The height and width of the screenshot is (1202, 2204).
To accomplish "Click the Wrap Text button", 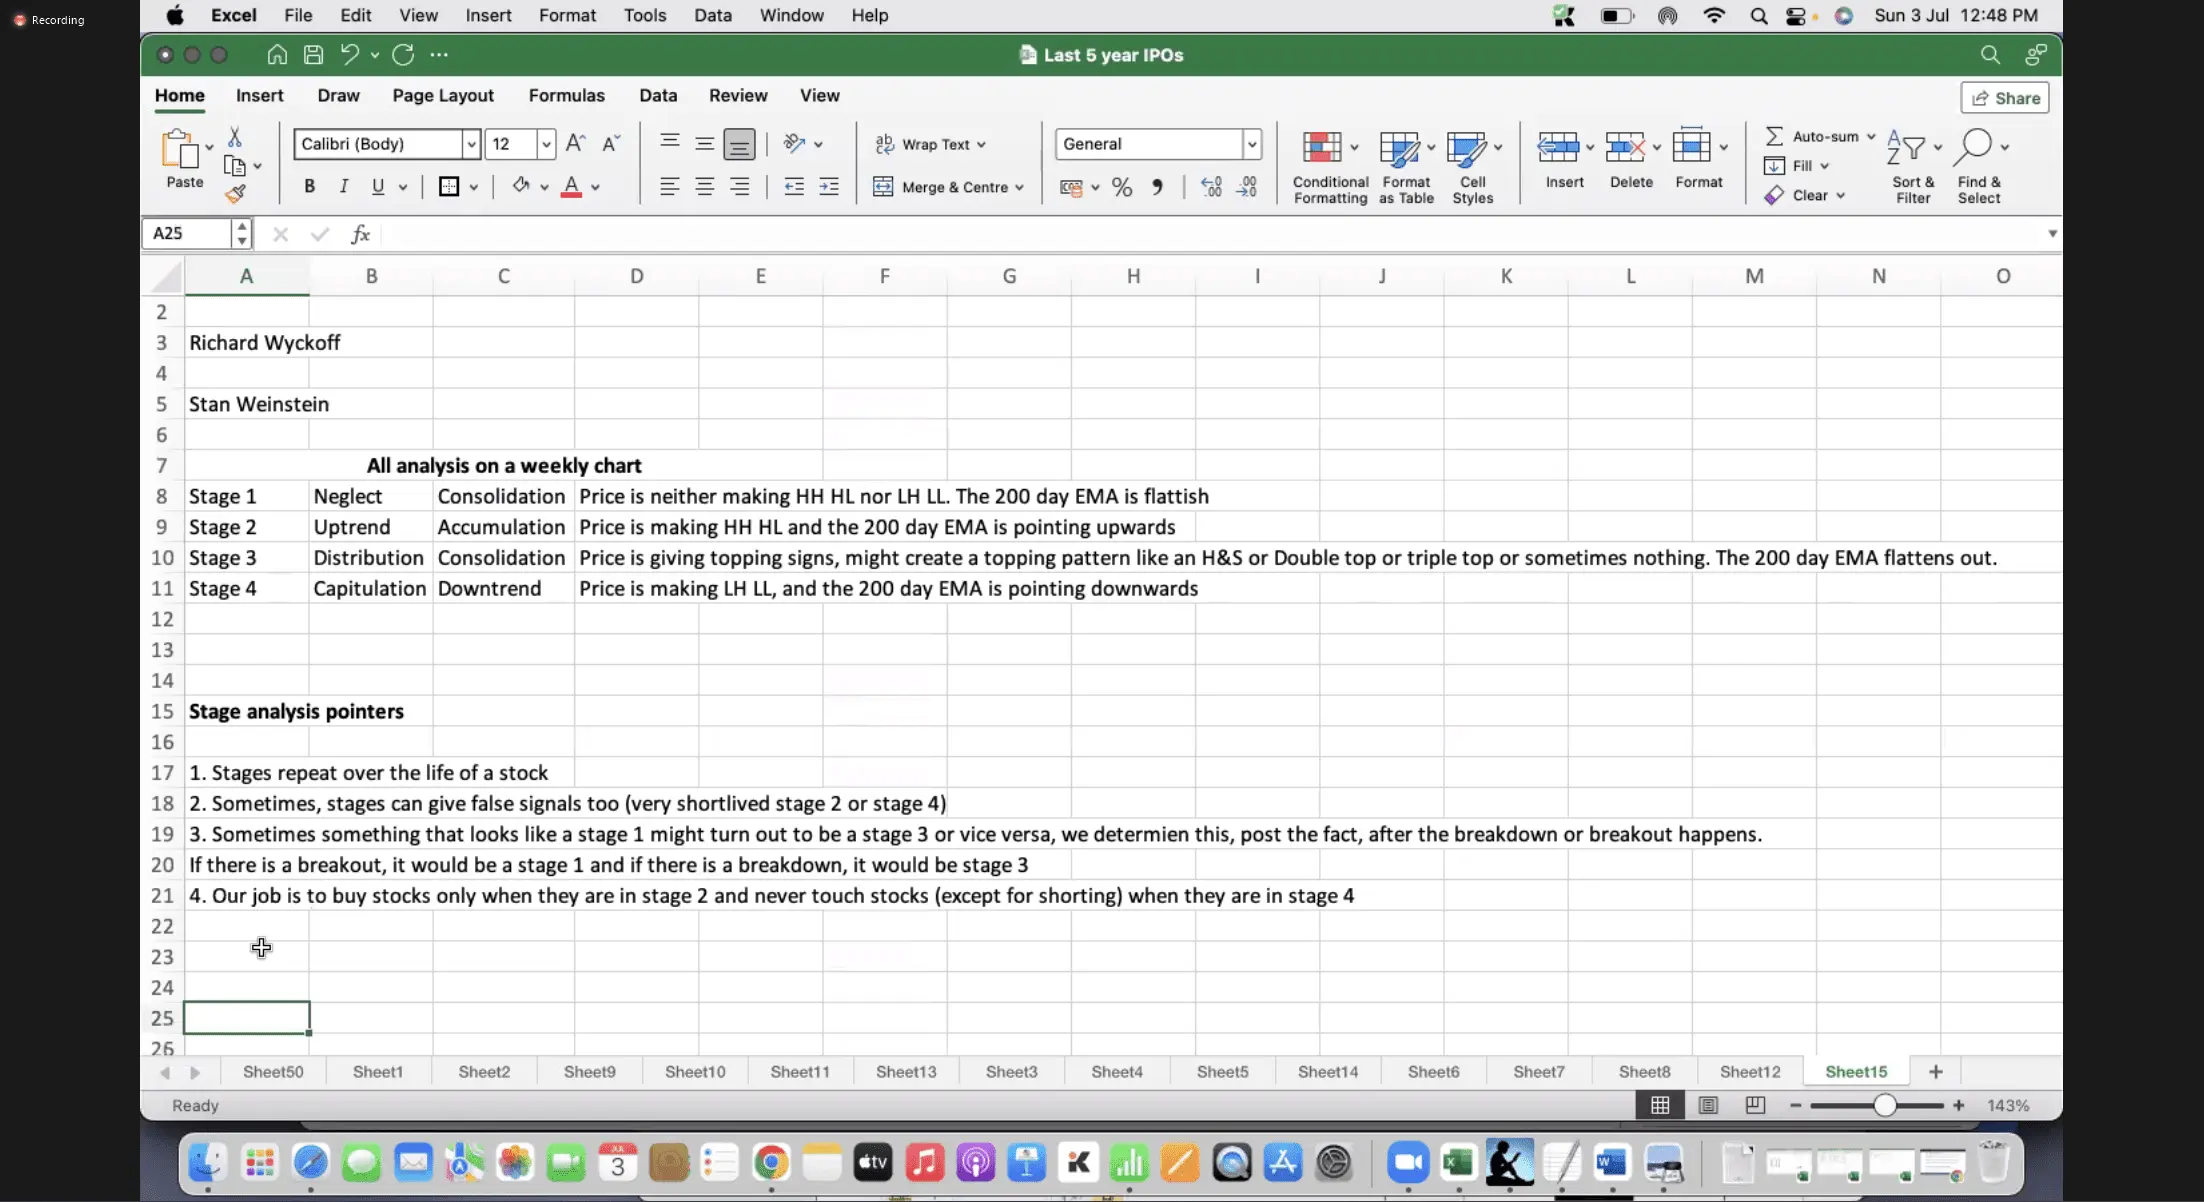I will pyautogui.click(x=930, y=144).
